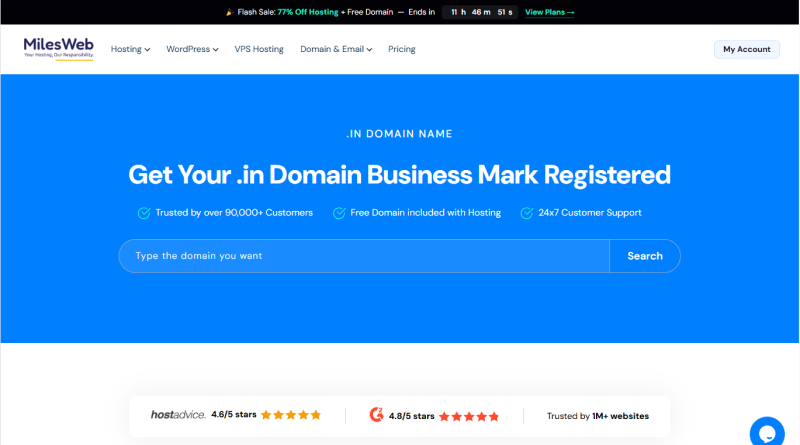Viewport: 800px width, 445px height.
Task: Click the flash sale party icon
Action: click(230, 12)
